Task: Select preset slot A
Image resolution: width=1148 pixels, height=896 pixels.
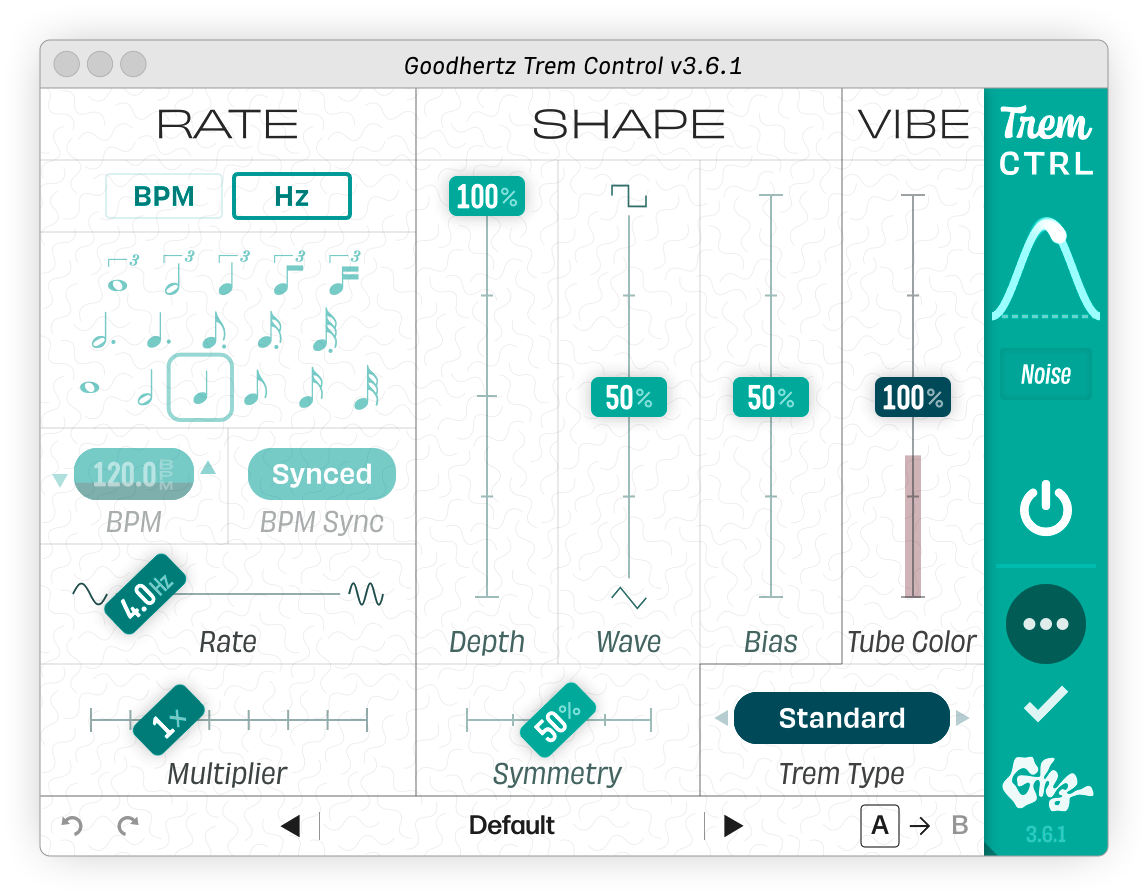Action: click(x=879, y=826)
